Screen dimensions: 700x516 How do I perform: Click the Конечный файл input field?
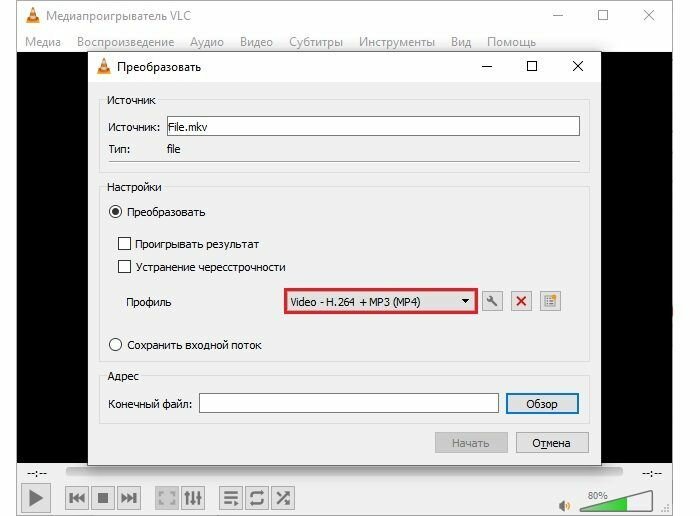pos(349,404)
